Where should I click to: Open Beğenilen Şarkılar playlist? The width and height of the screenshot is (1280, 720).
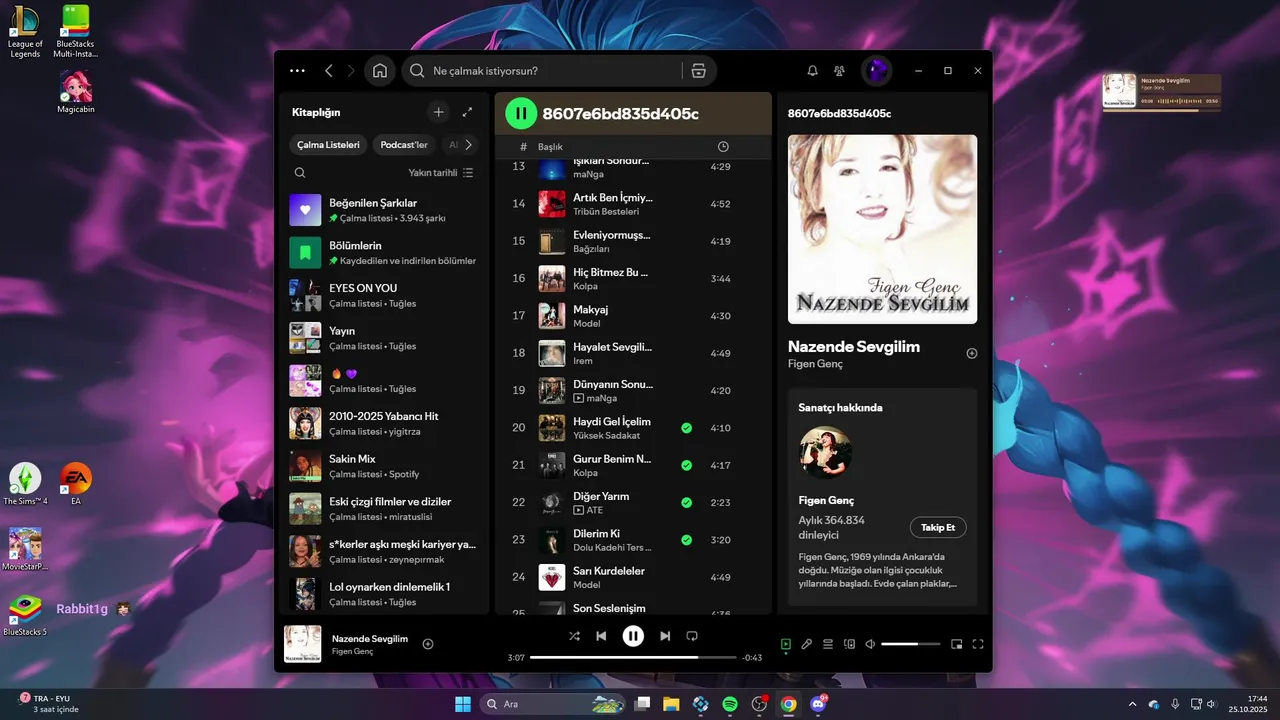[383, 210]
